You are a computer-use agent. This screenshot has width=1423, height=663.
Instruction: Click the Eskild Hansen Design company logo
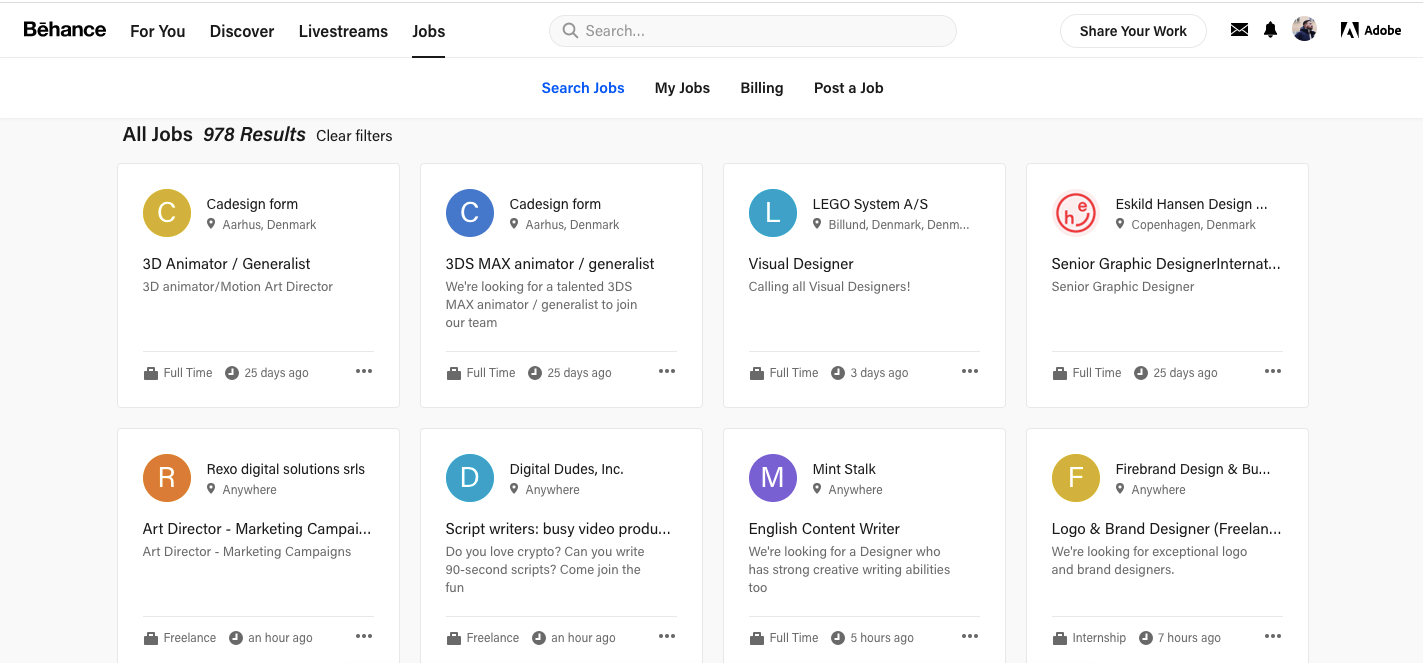(1076, 213)
